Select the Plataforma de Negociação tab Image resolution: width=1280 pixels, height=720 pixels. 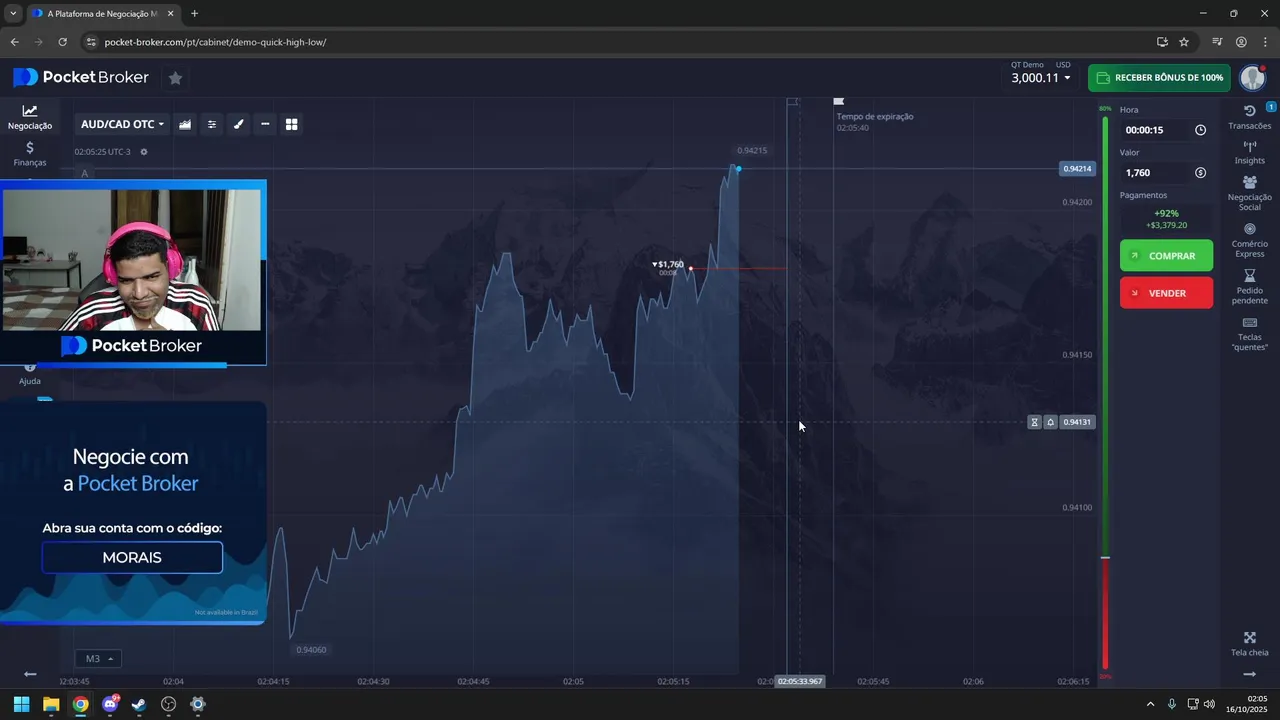tap(102, 14)
